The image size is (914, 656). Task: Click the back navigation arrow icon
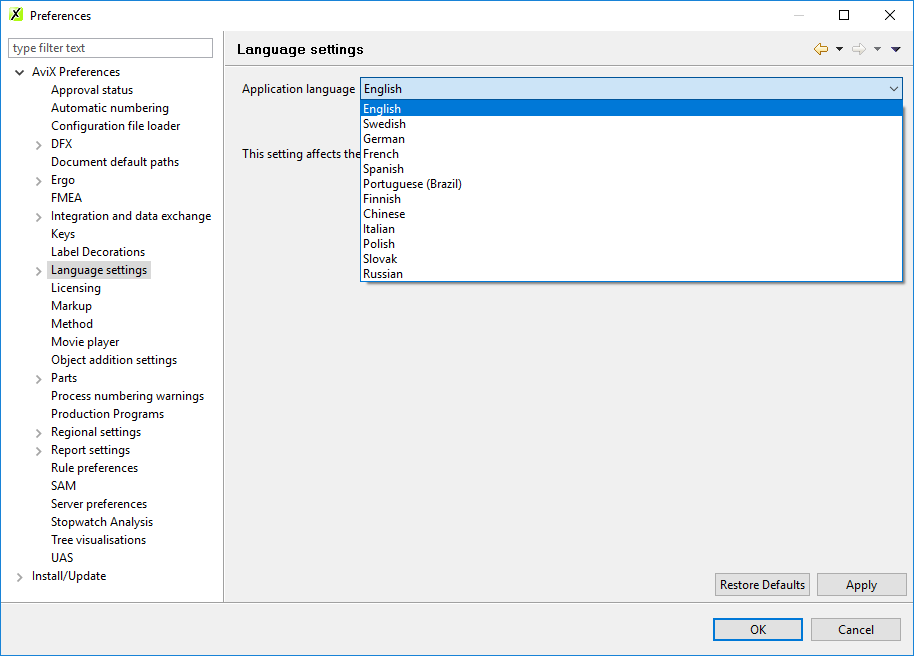point(820,48)
